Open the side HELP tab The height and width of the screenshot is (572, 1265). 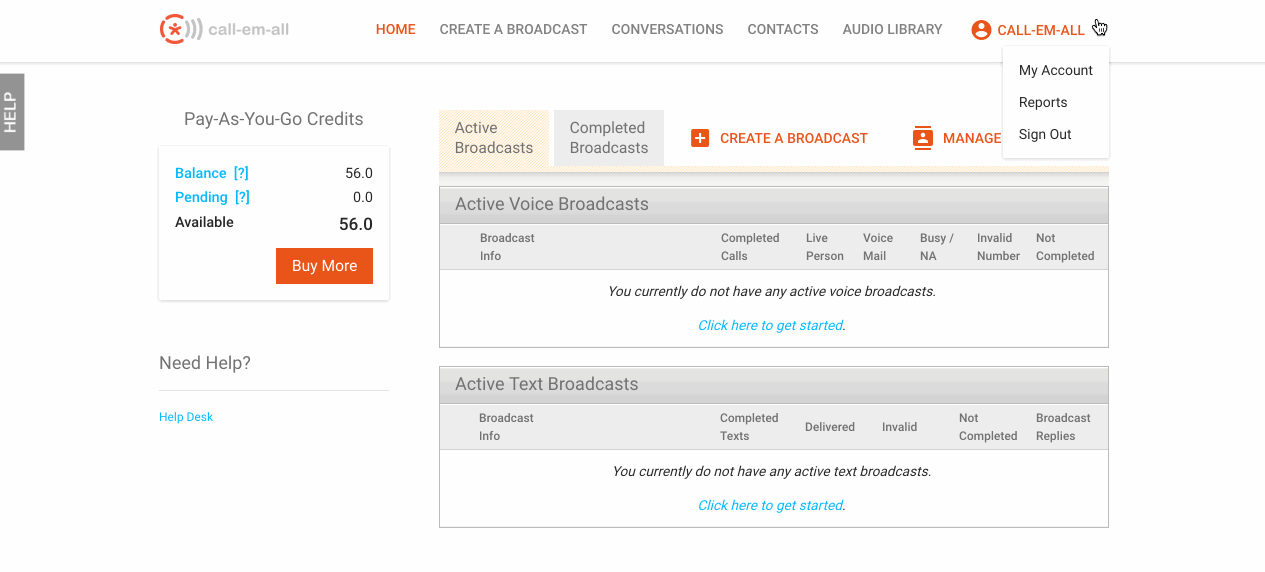[x=11, y=112]
